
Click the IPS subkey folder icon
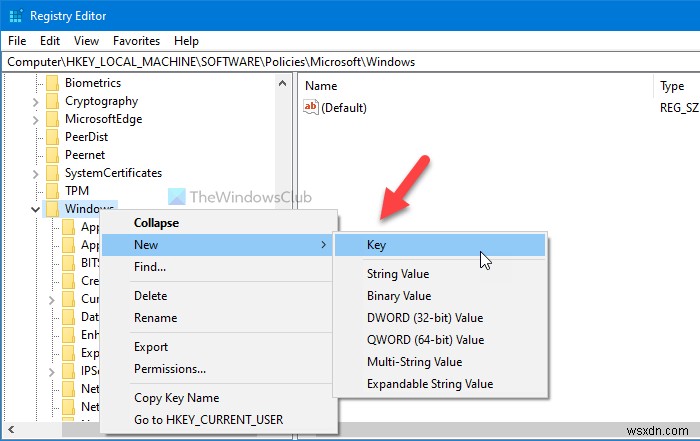tap(69, 371)
